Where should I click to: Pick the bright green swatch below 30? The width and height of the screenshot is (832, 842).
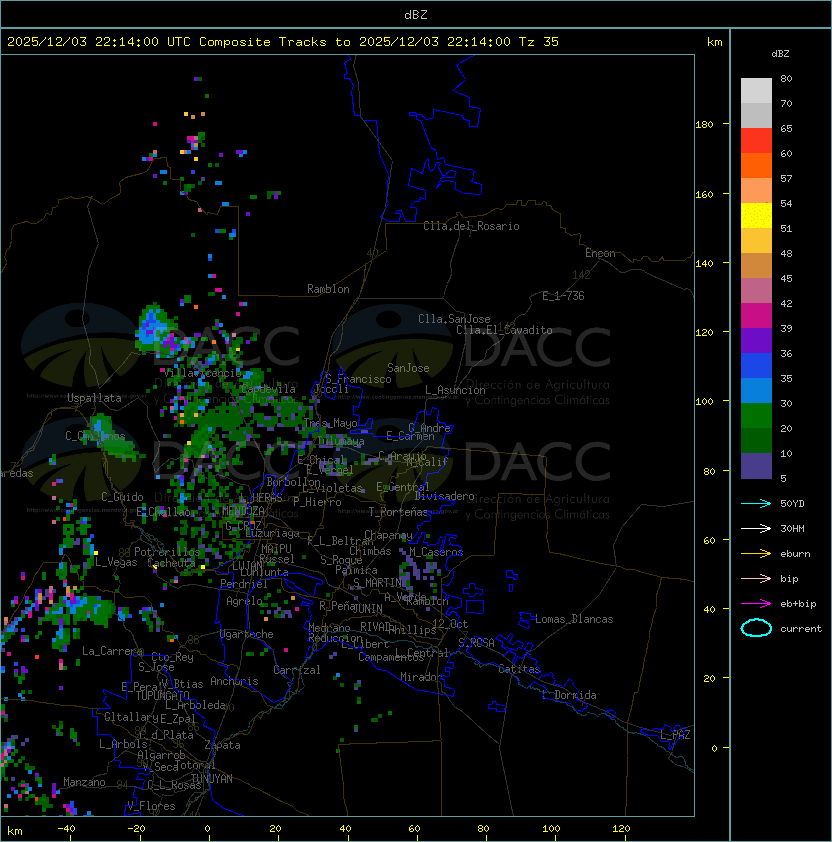tap(756, 416)
